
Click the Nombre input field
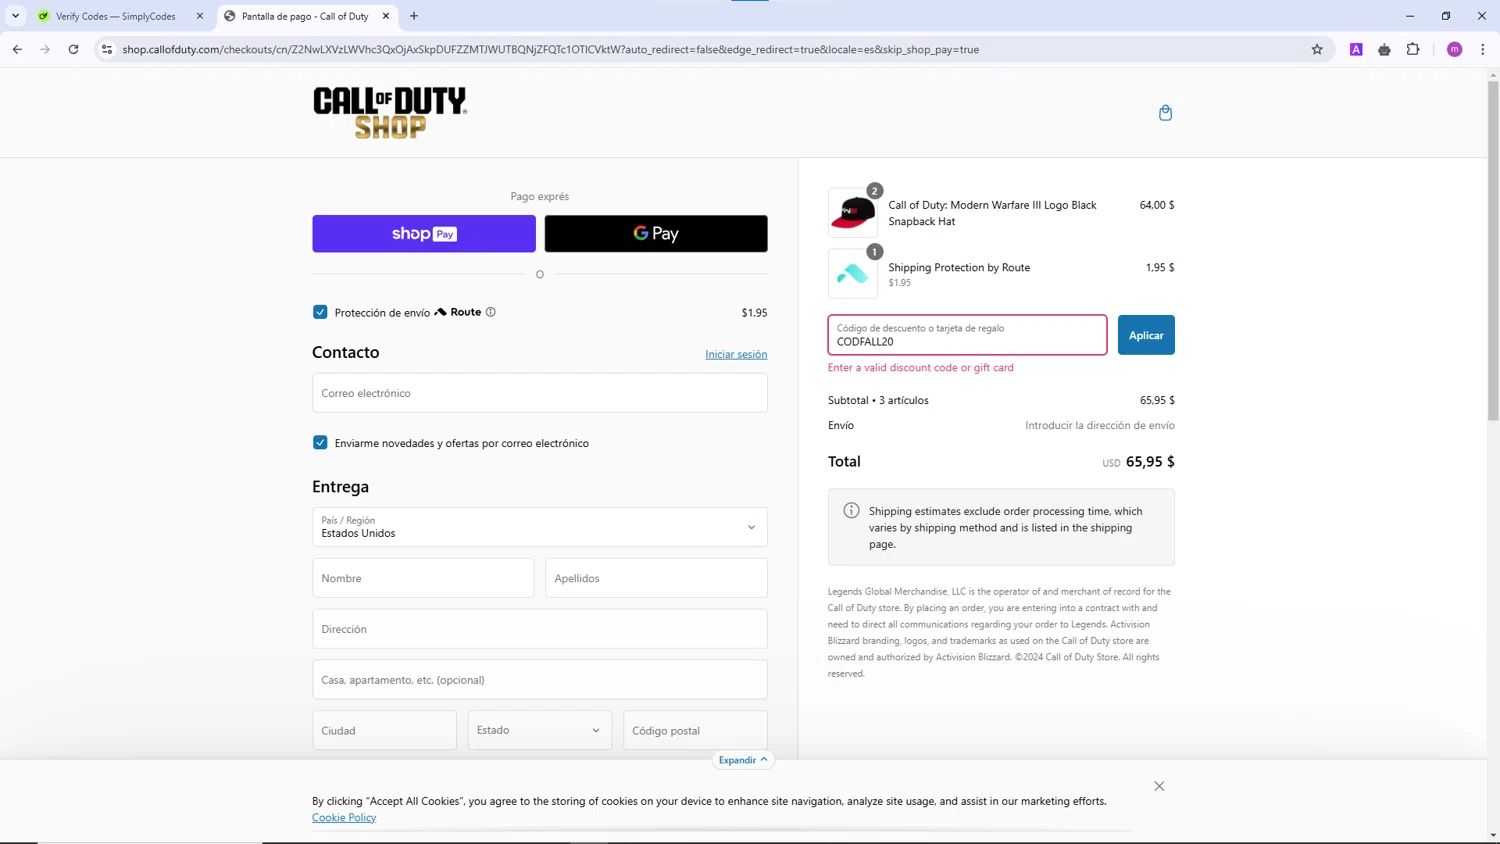pyautogui.click(x=423, y=578)
